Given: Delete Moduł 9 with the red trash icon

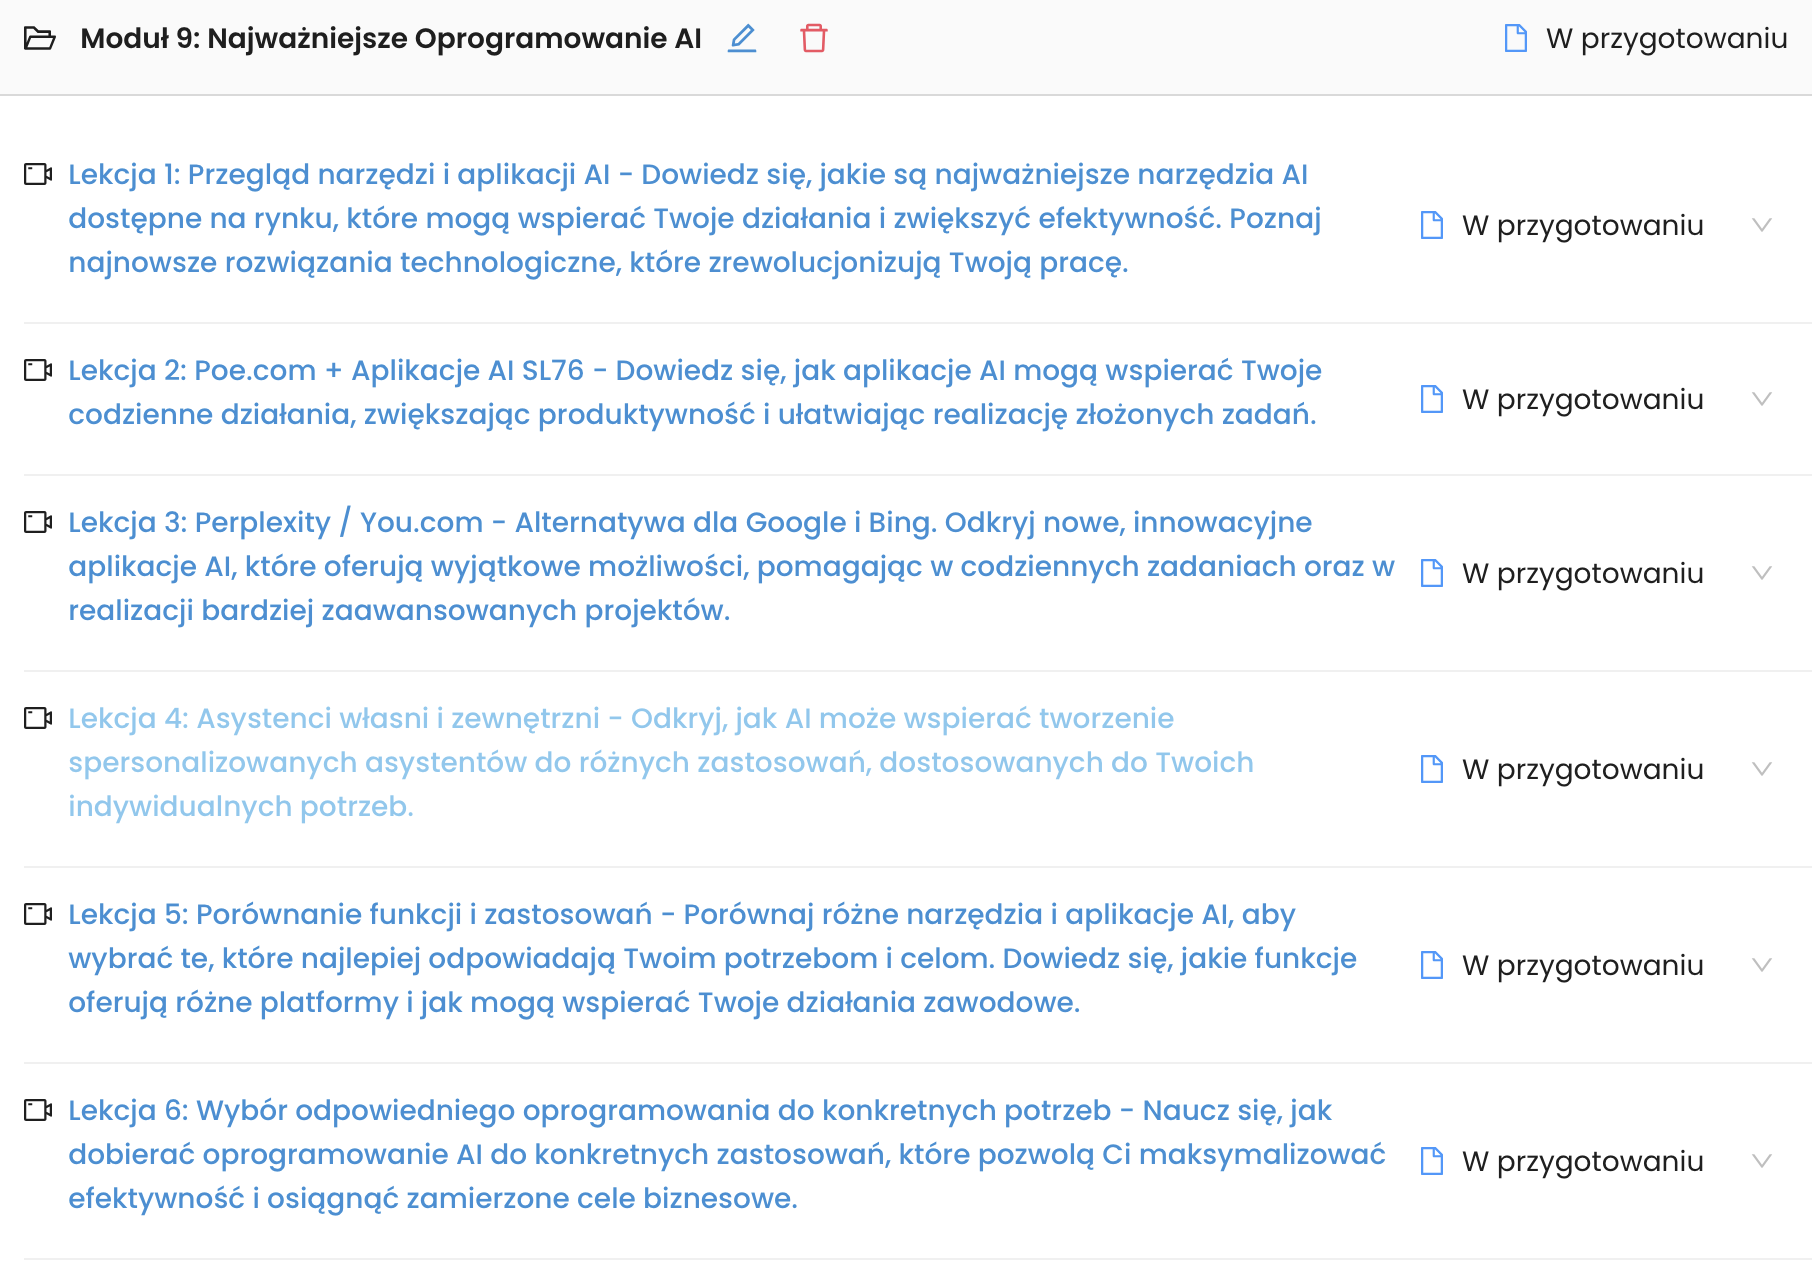Looking at the screenshot, I should (x=814, y=39).
